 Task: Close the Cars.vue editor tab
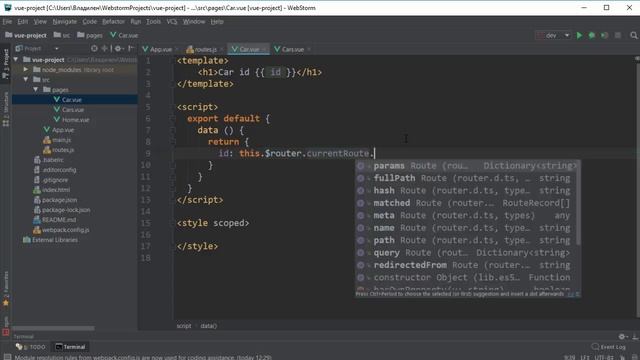(309, 49)
